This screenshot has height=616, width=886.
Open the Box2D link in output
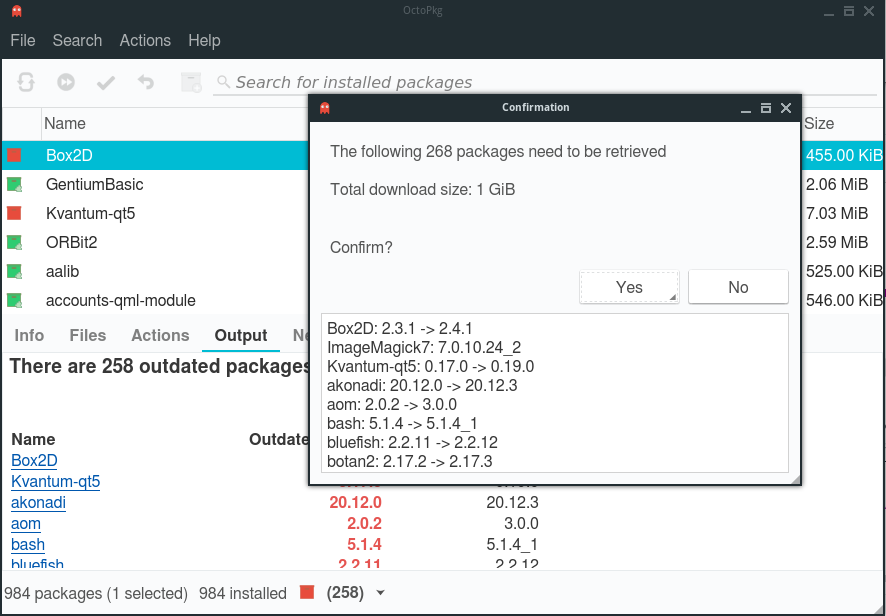[34, 461]
